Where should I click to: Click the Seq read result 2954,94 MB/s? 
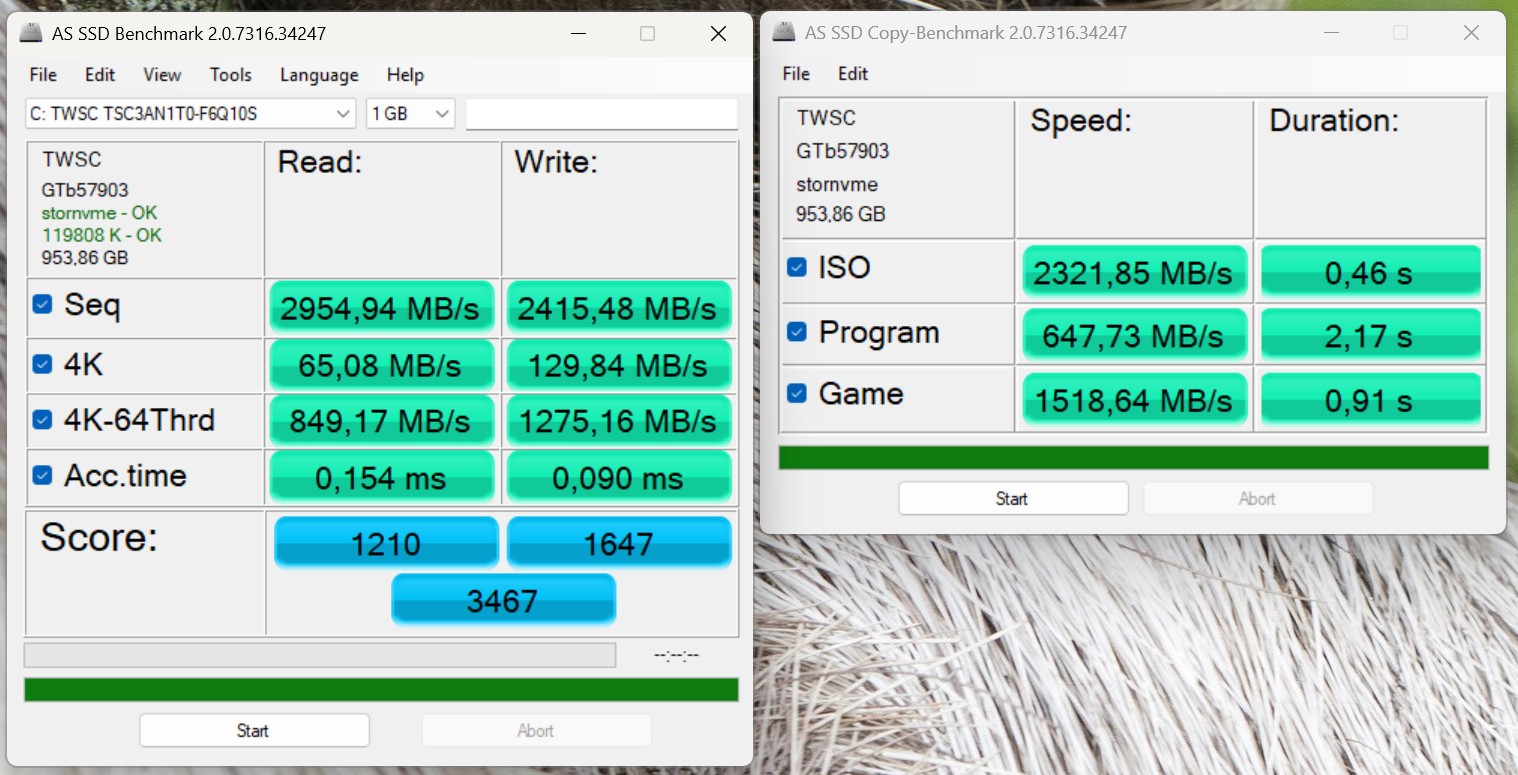381,308
